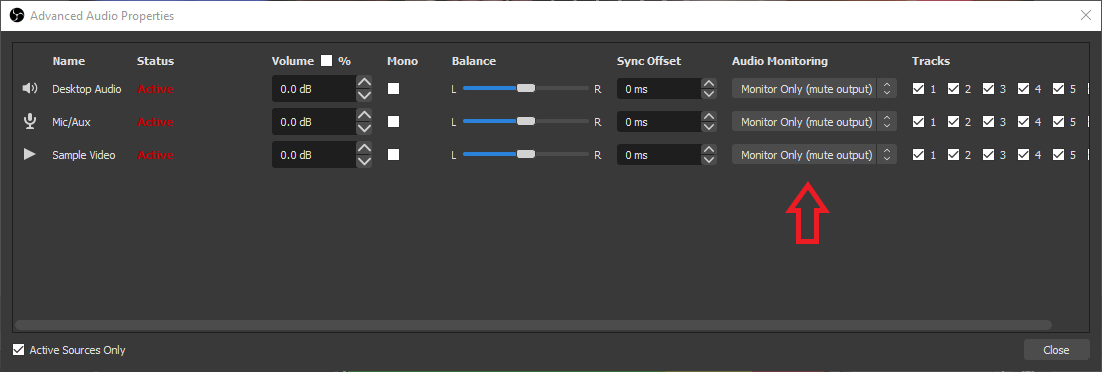Uncheck track 3 for Sample Video
The width and height of the screenshot is (1102, 372).
pos(988,154)
